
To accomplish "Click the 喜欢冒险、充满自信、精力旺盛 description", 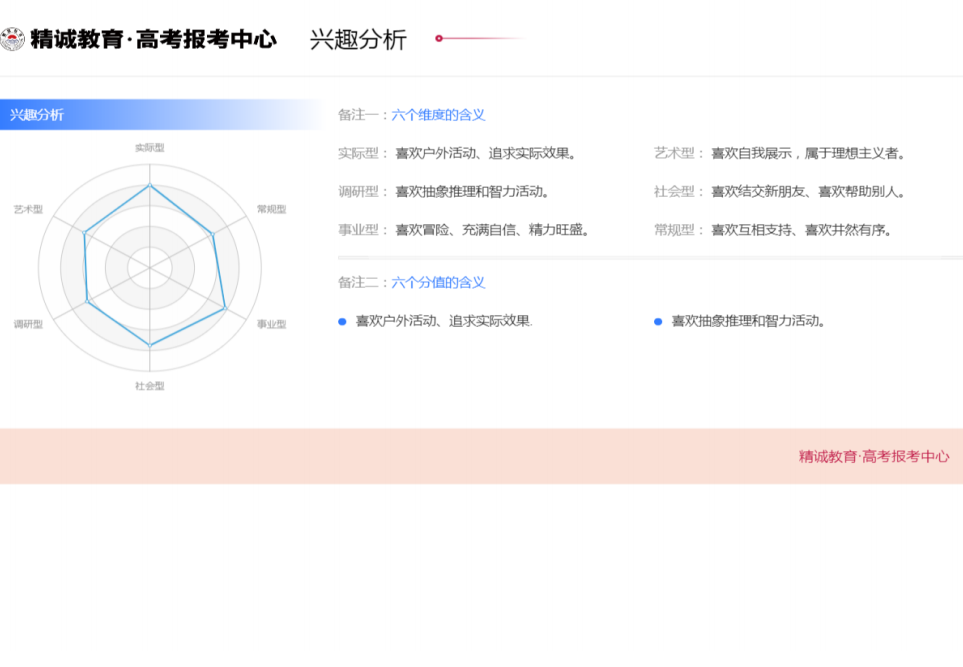I will pyautogui.click(x=493, y=230).
